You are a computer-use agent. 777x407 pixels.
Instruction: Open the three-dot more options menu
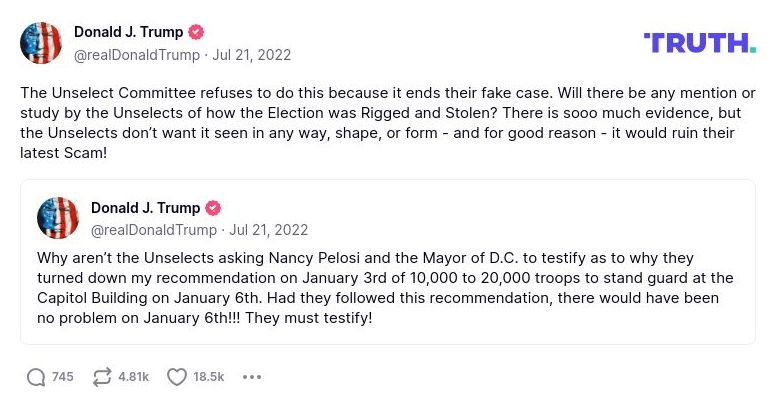click(x=252, y=377)
